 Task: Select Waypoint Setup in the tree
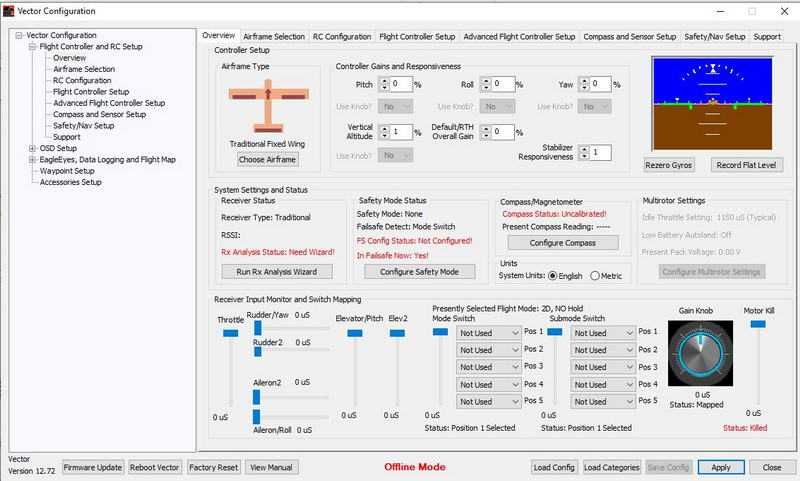pos(67,171)
